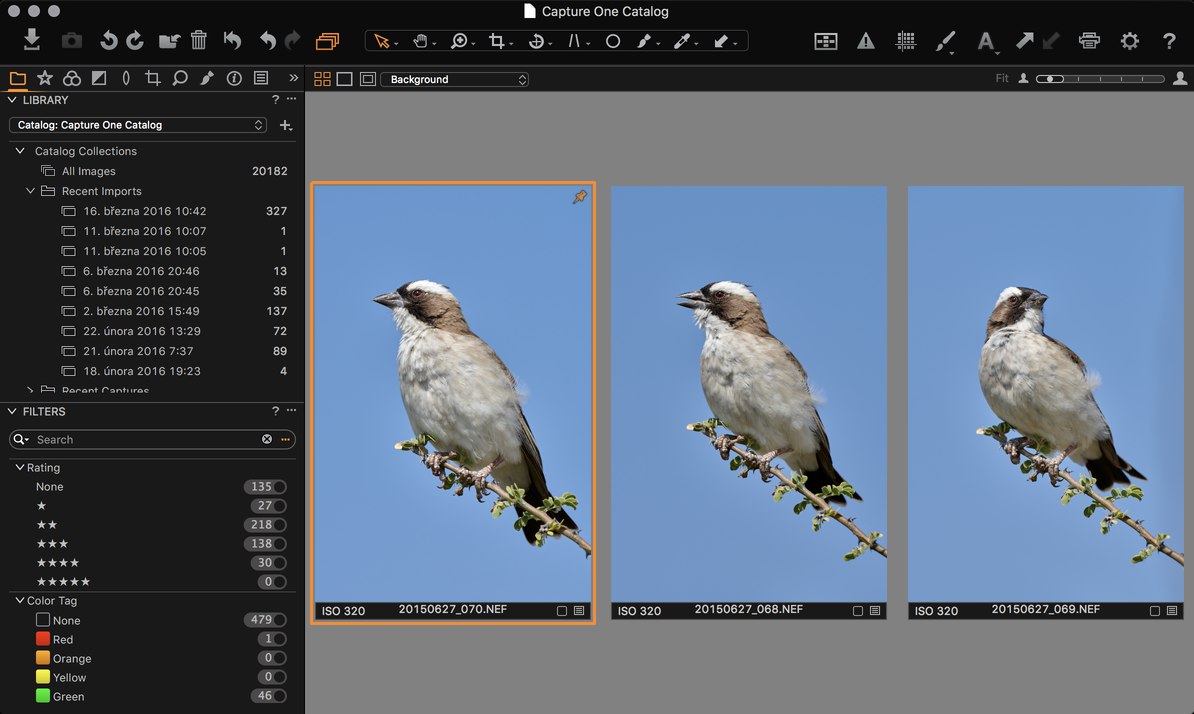Open the Metadata info tool tab
Image resolution: width=1194 pixels, height=714 pixels.
click(x=234, y=78)
